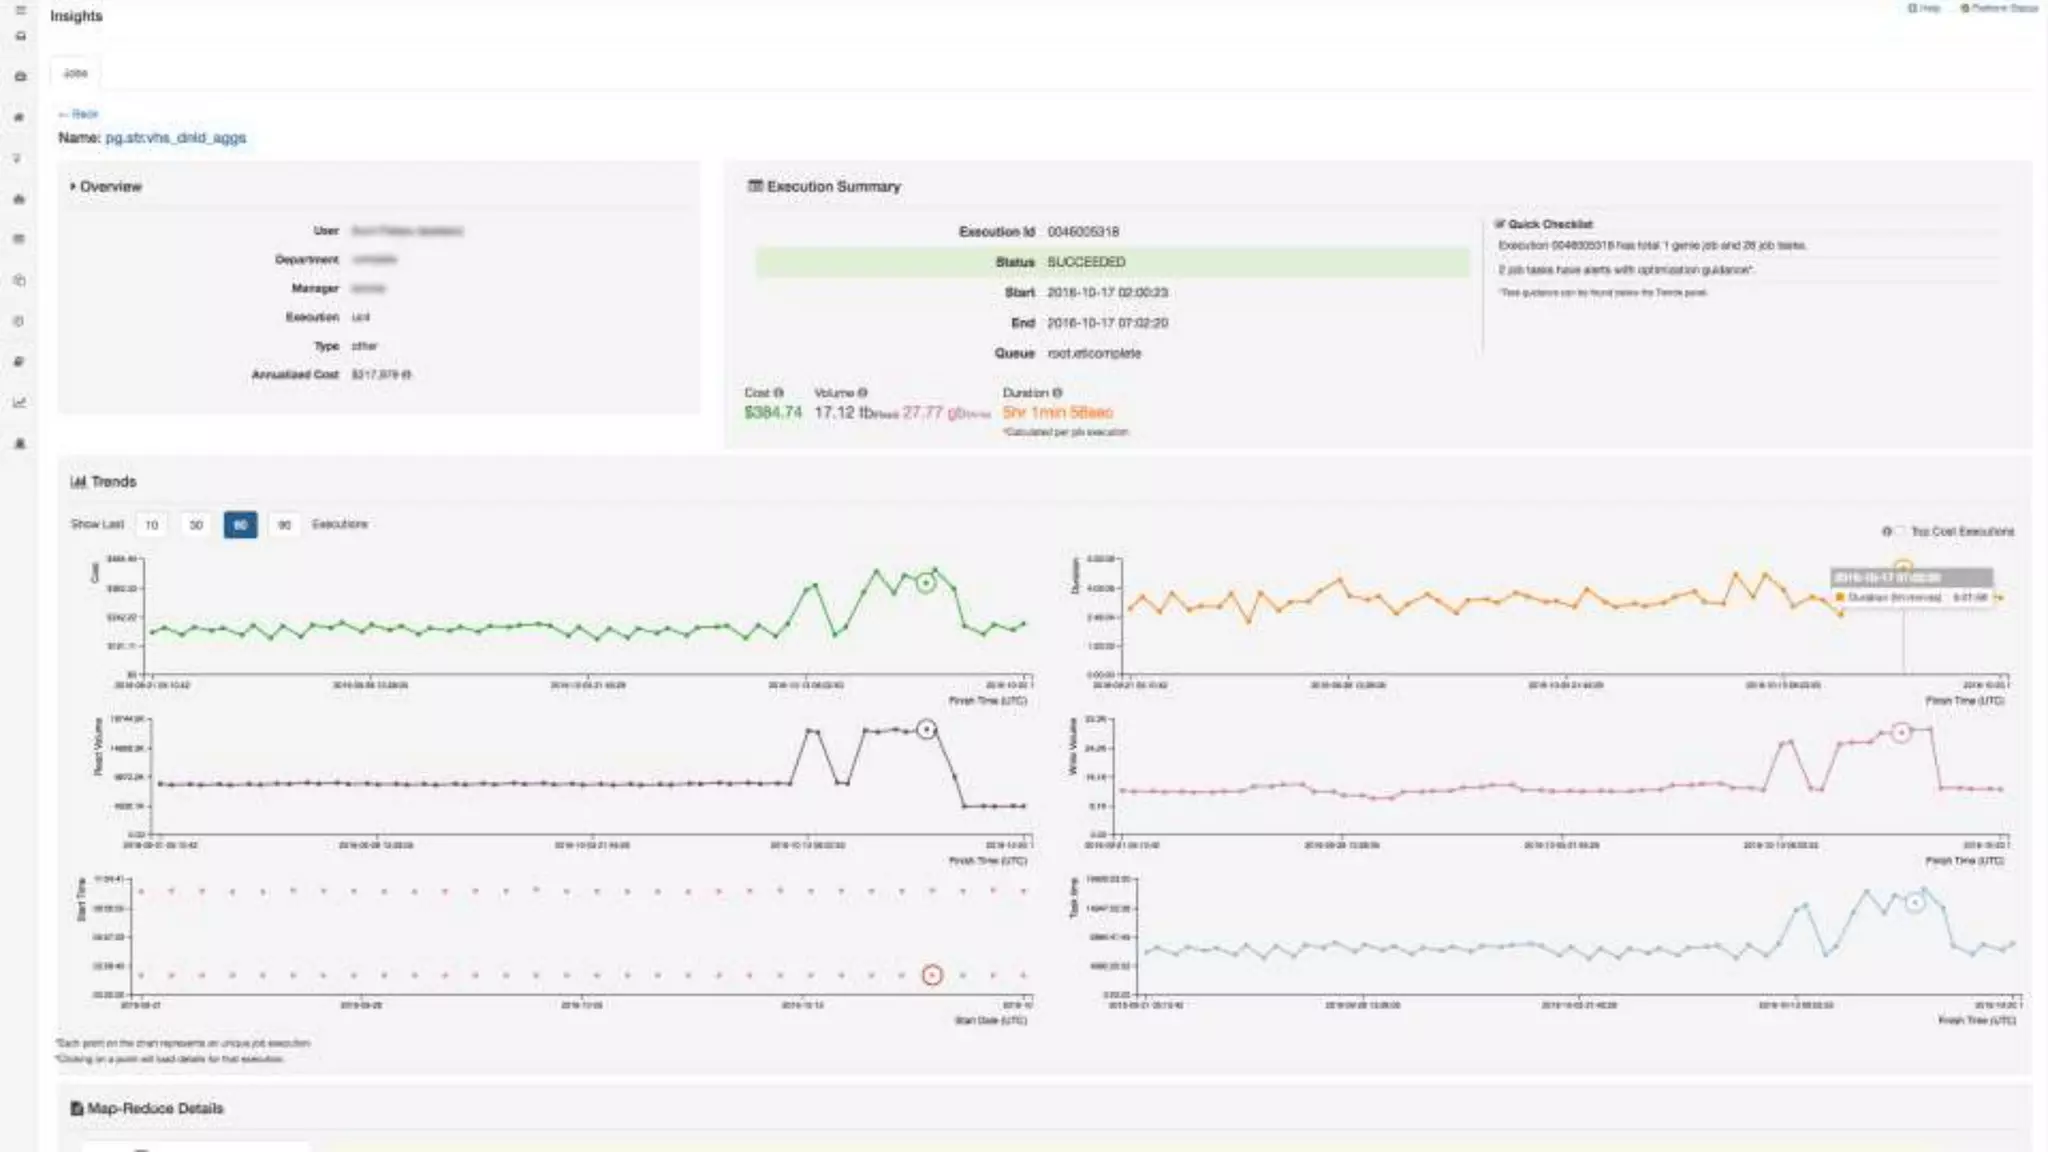2048x1152 pixels.
Task: Enable the Top Cost Executions checkbox
Action: [1901, 531]
